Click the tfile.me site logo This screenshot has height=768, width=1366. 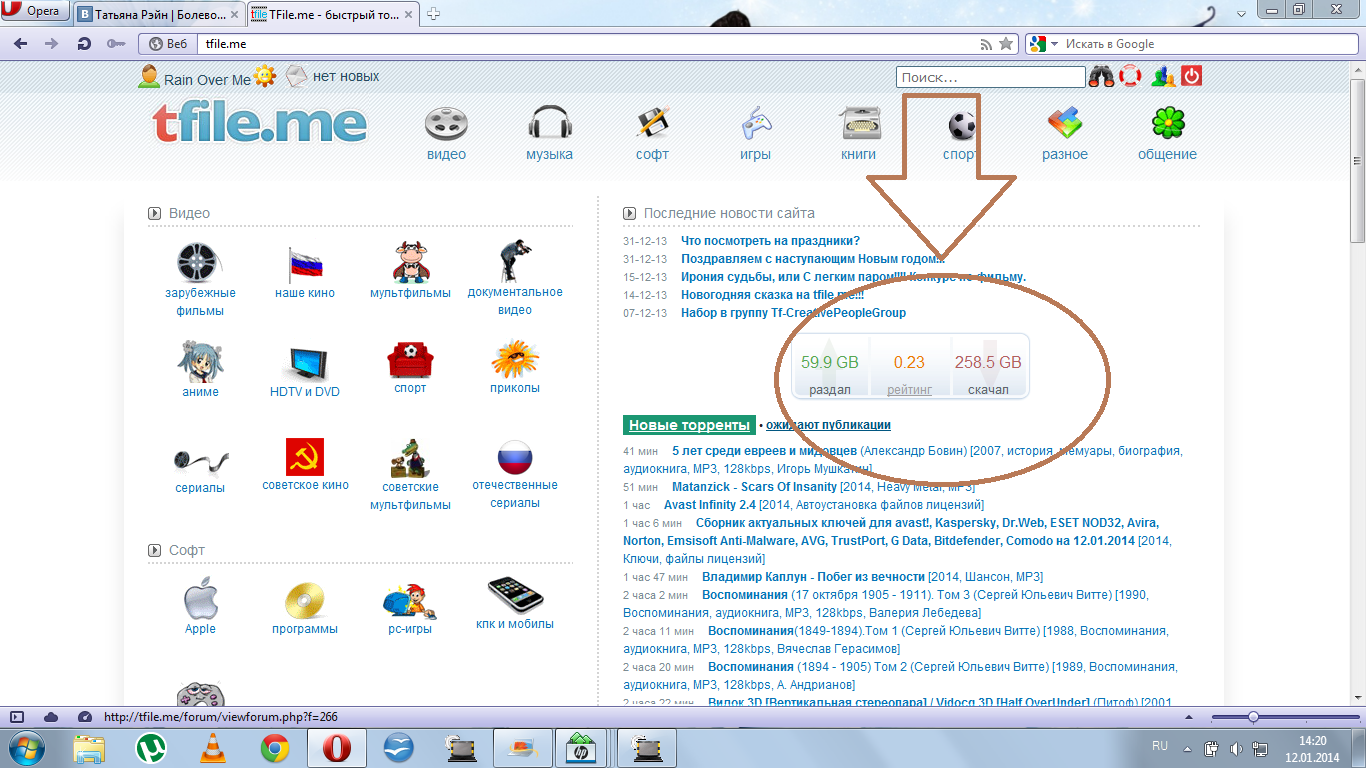coord(260,123)
